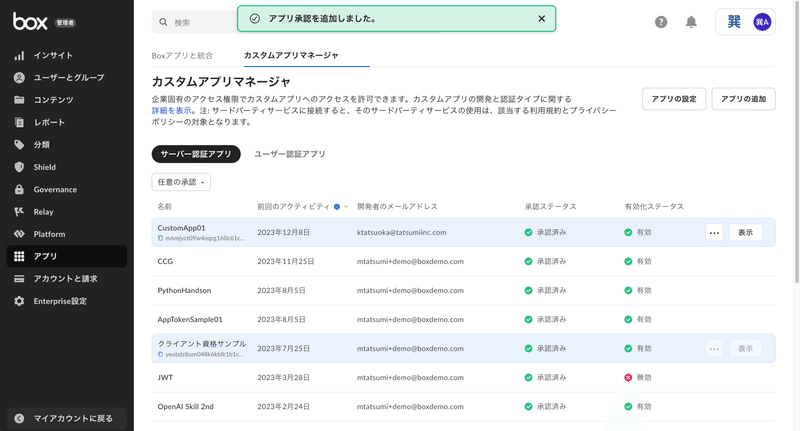Sort by 前回のアクティビティ column
Viewport: 800px width, 431px height.
293,207
